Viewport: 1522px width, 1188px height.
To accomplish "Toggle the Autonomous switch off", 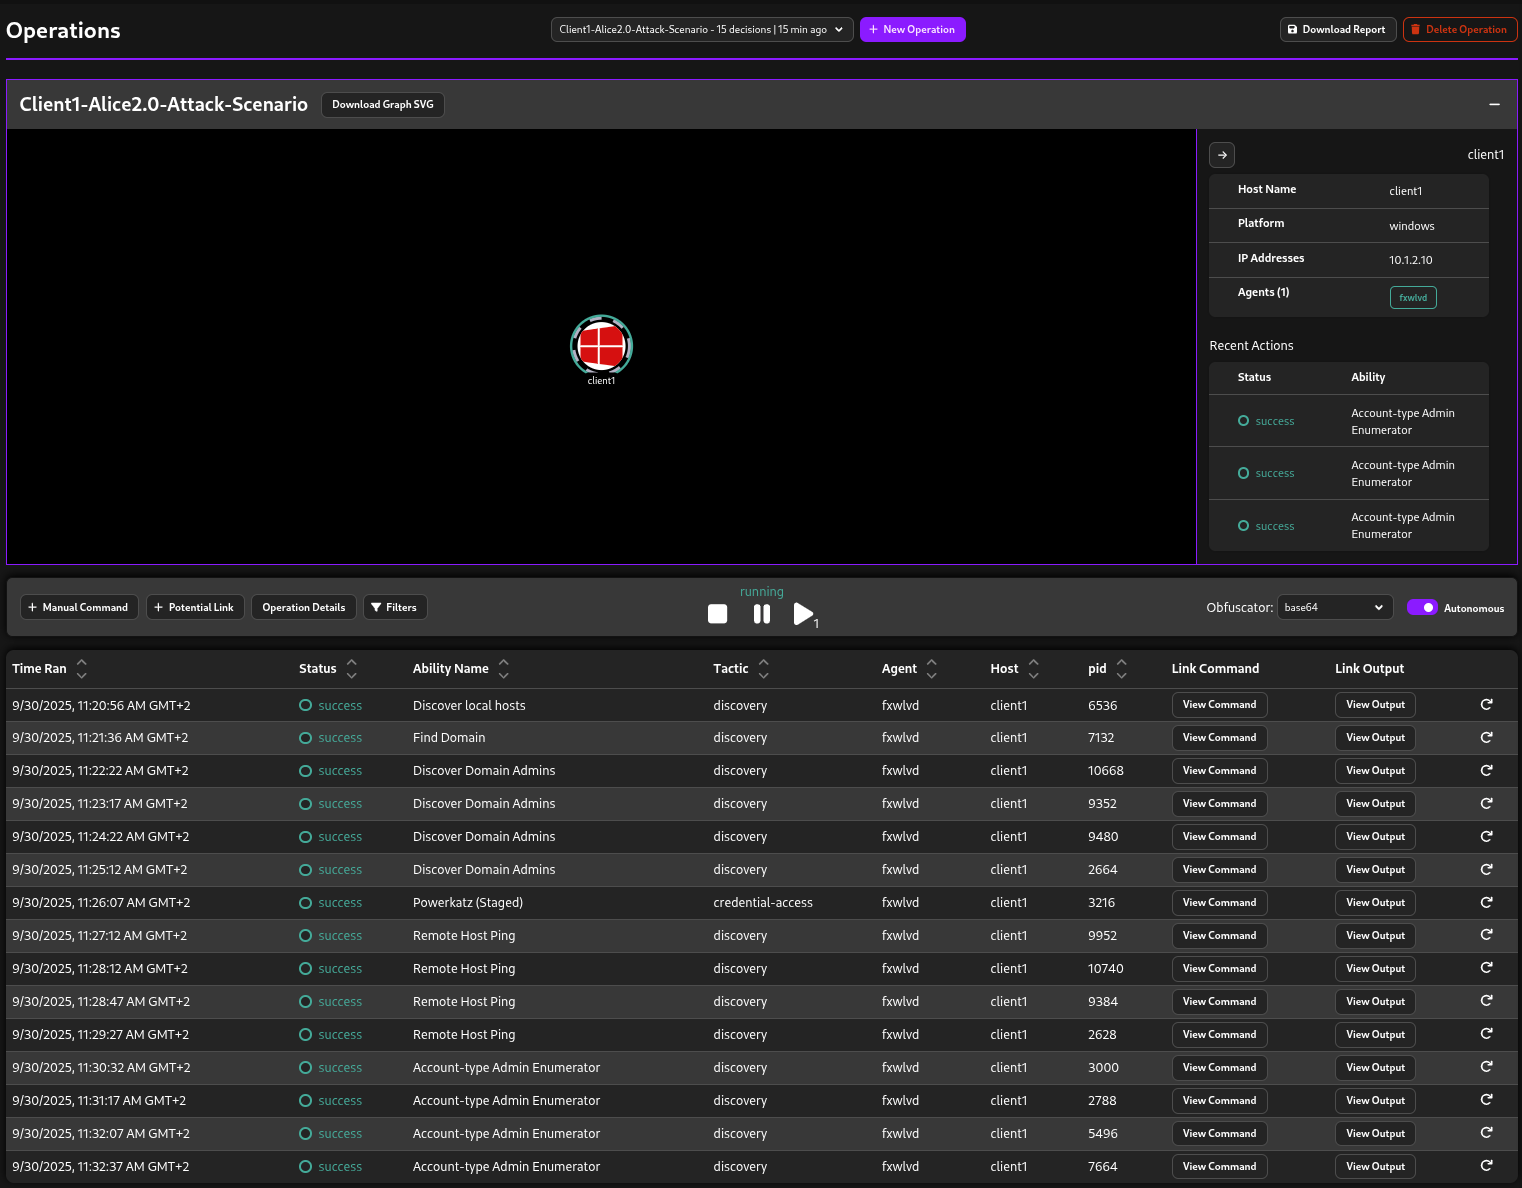I will click(x=1421, y=608).
